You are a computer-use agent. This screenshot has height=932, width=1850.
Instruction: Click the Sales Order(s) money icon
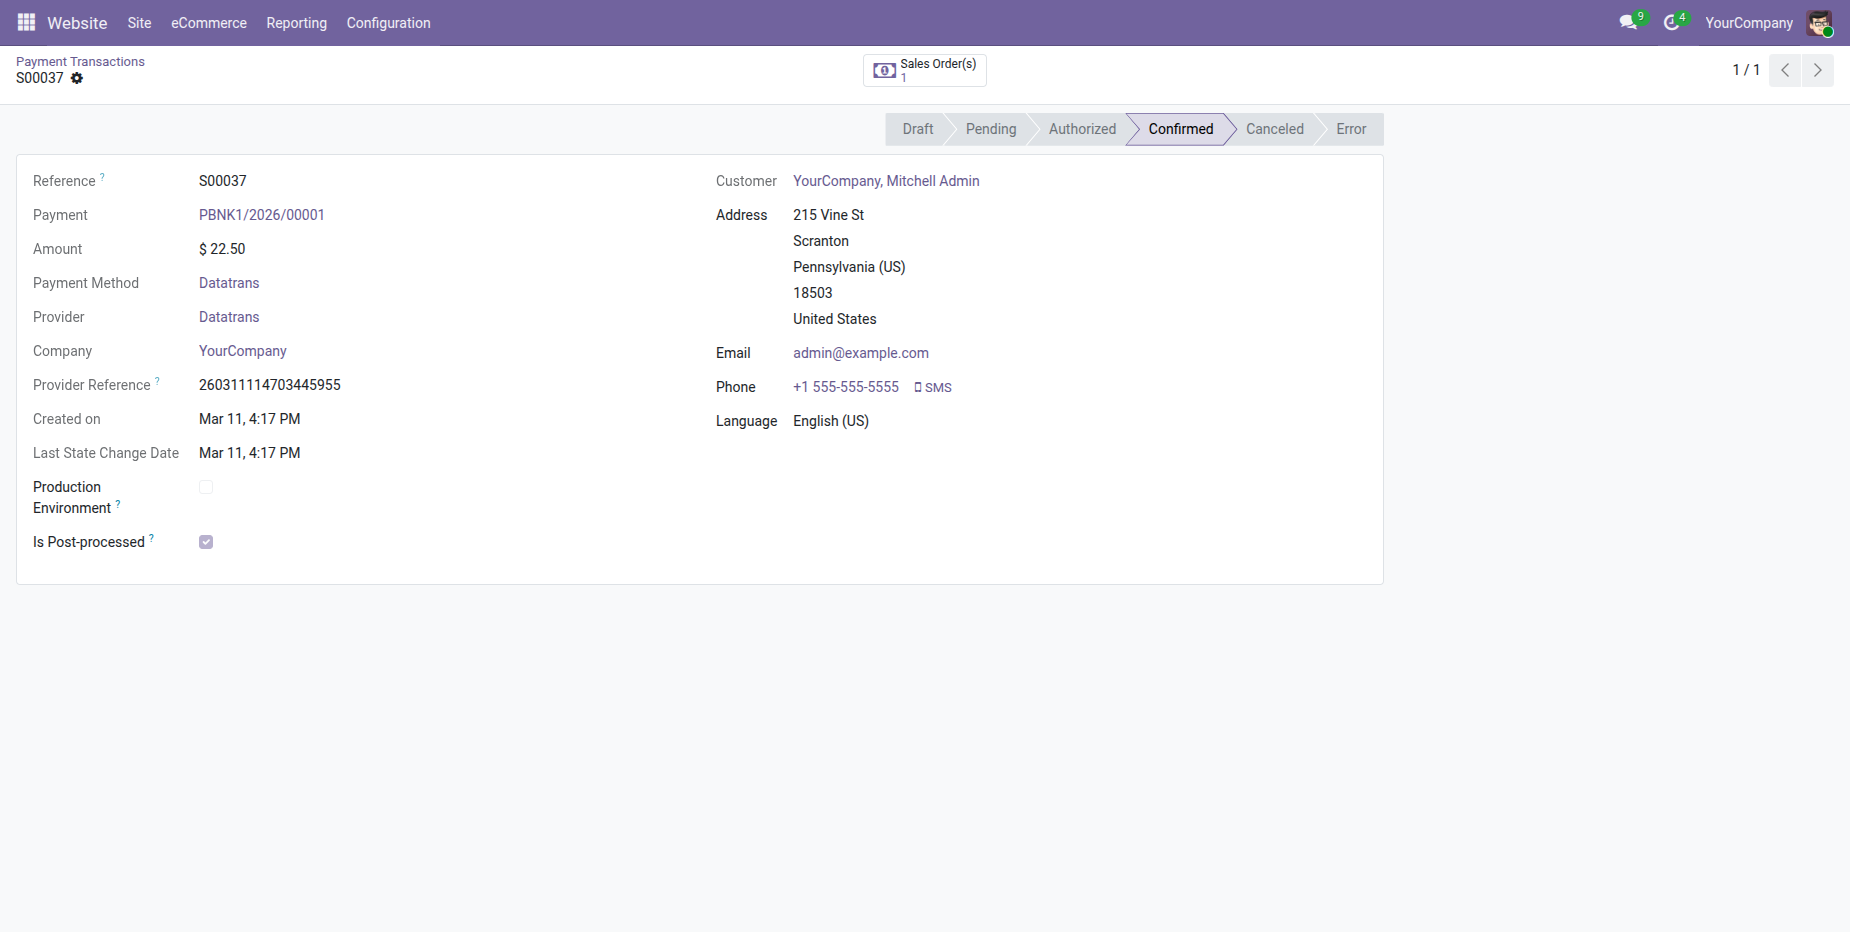[885, 71]
